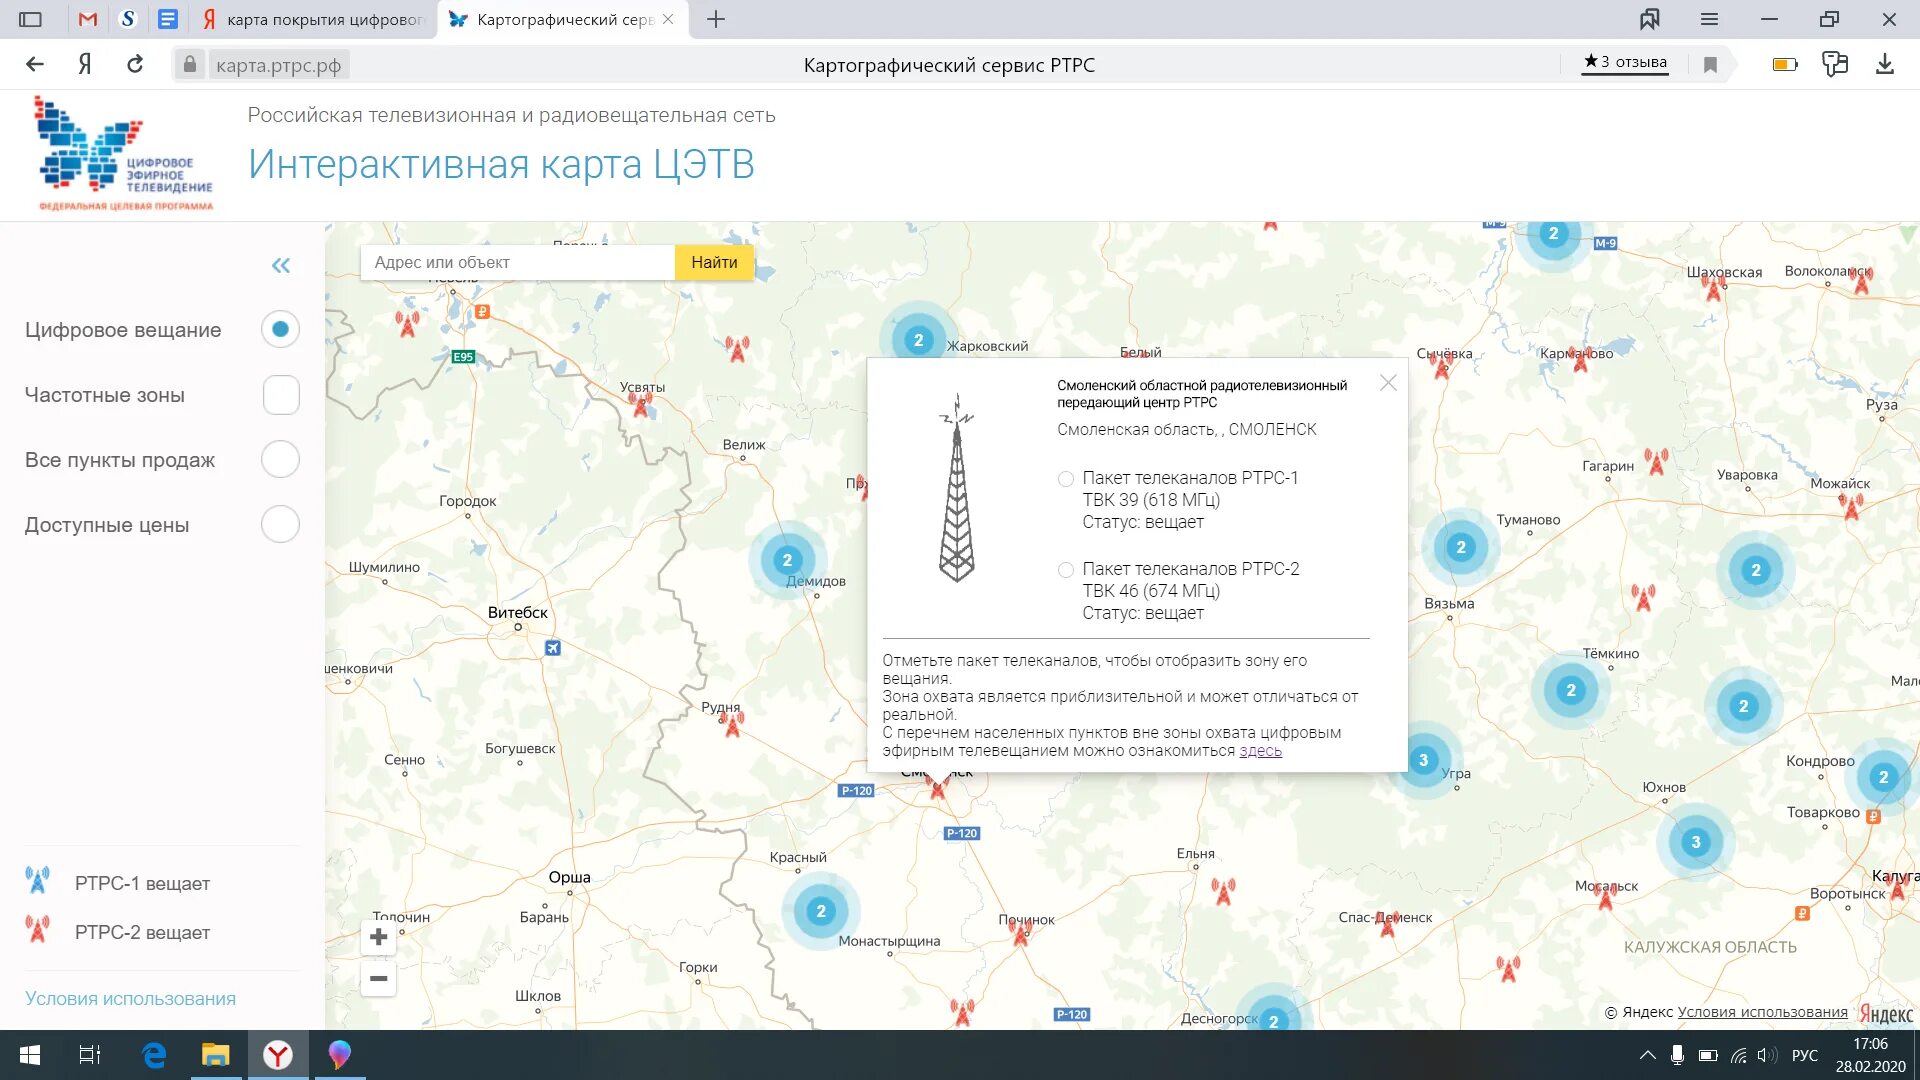Choose Пакет телеканалов РТРС-1 radio button
This screenshot has height=1080, width=1920.
pos(1066,479)
